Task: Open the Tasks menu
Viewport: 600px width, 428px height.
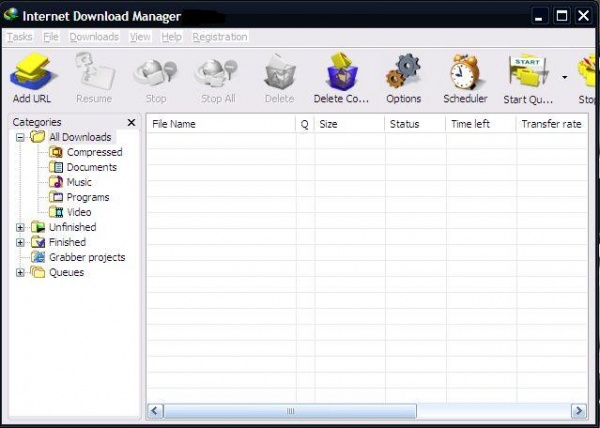Action: (20, 37)
